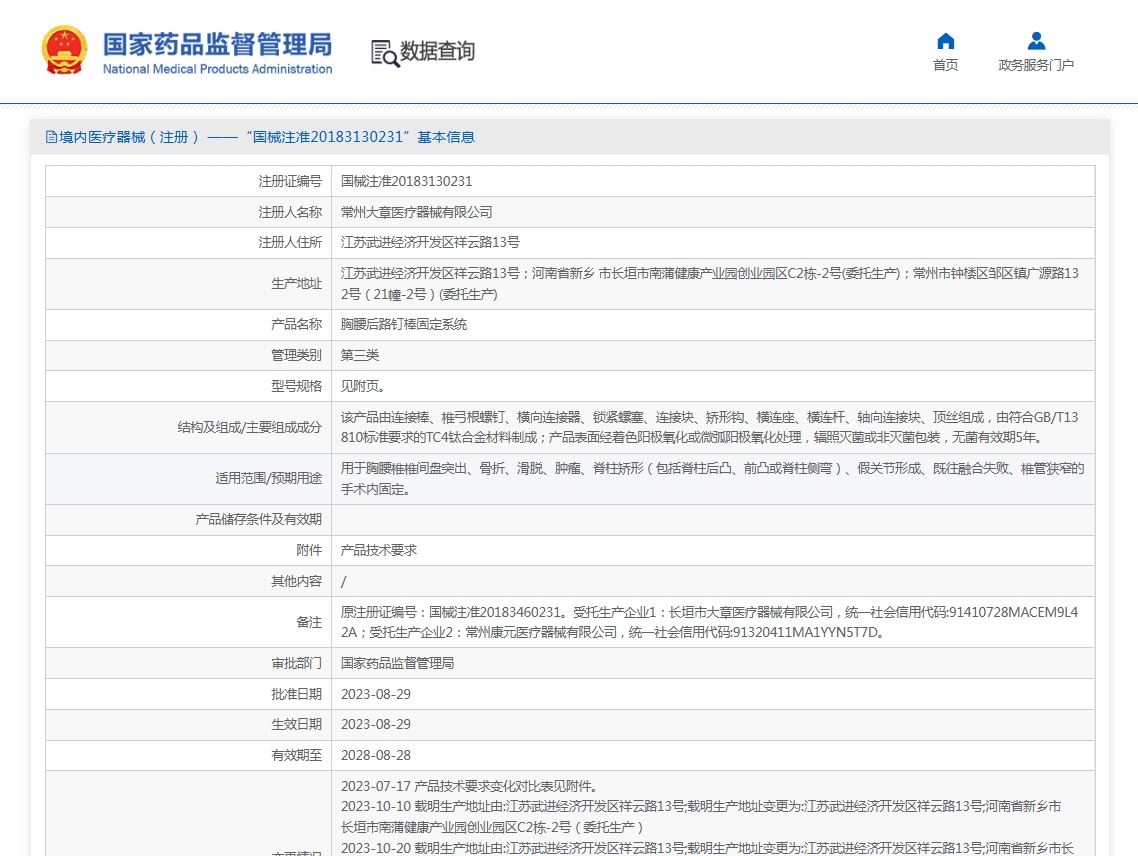Click the national emblem logo
1138x856 pixels.
[x=65, y=50]
